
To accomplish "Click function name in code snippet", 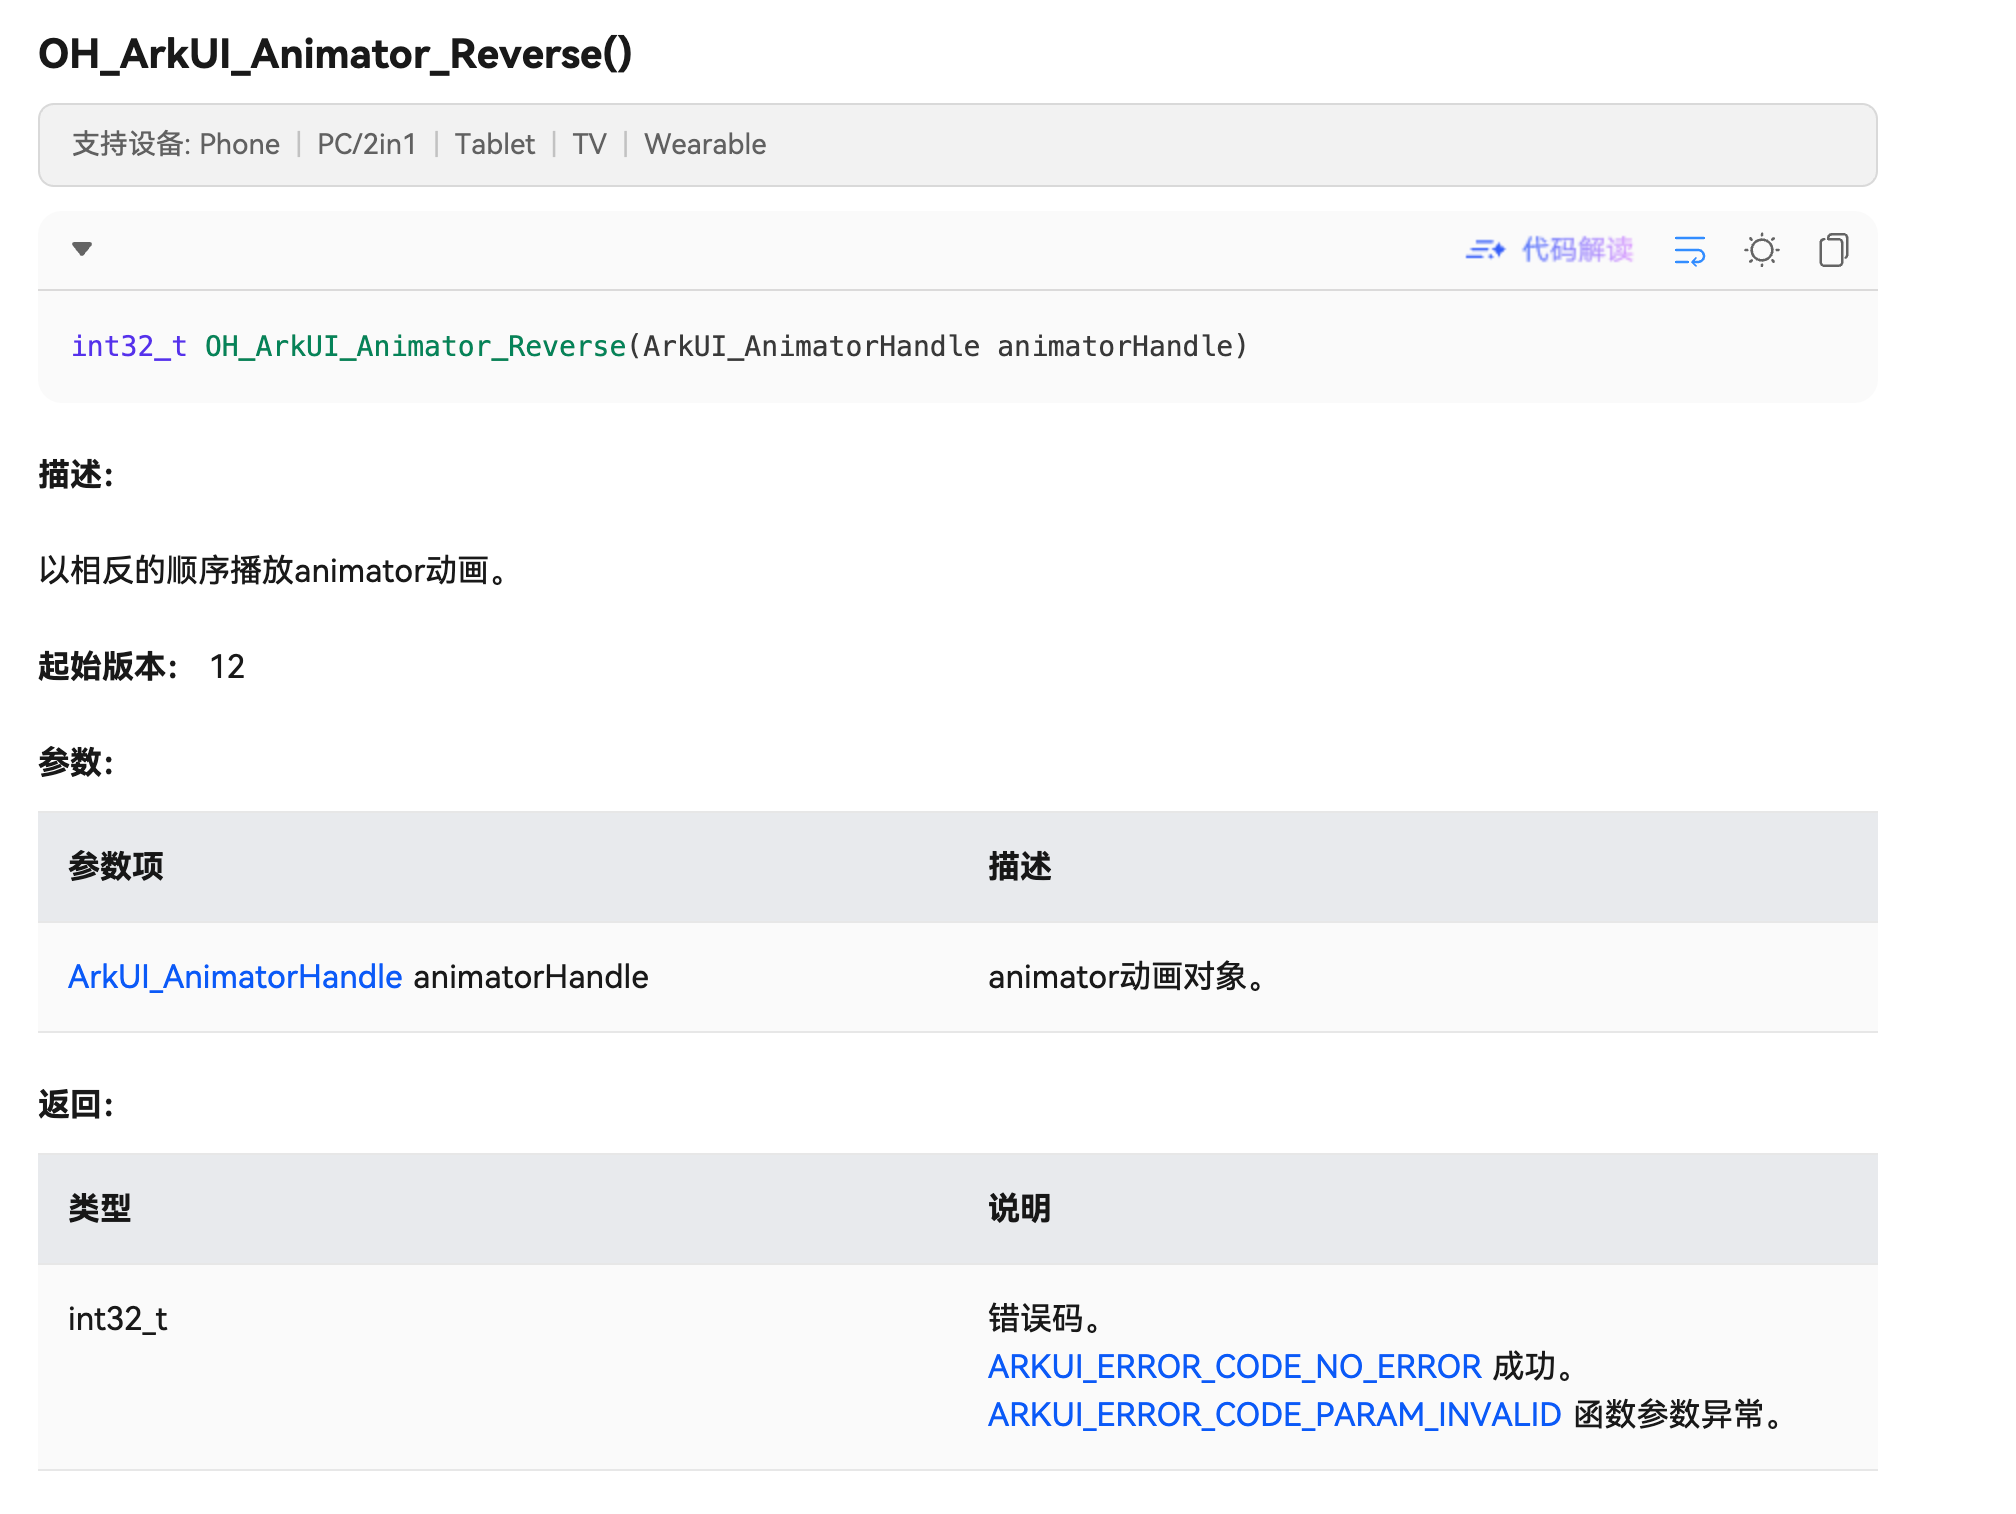I will pyautogui.click(x=415, y=346).
